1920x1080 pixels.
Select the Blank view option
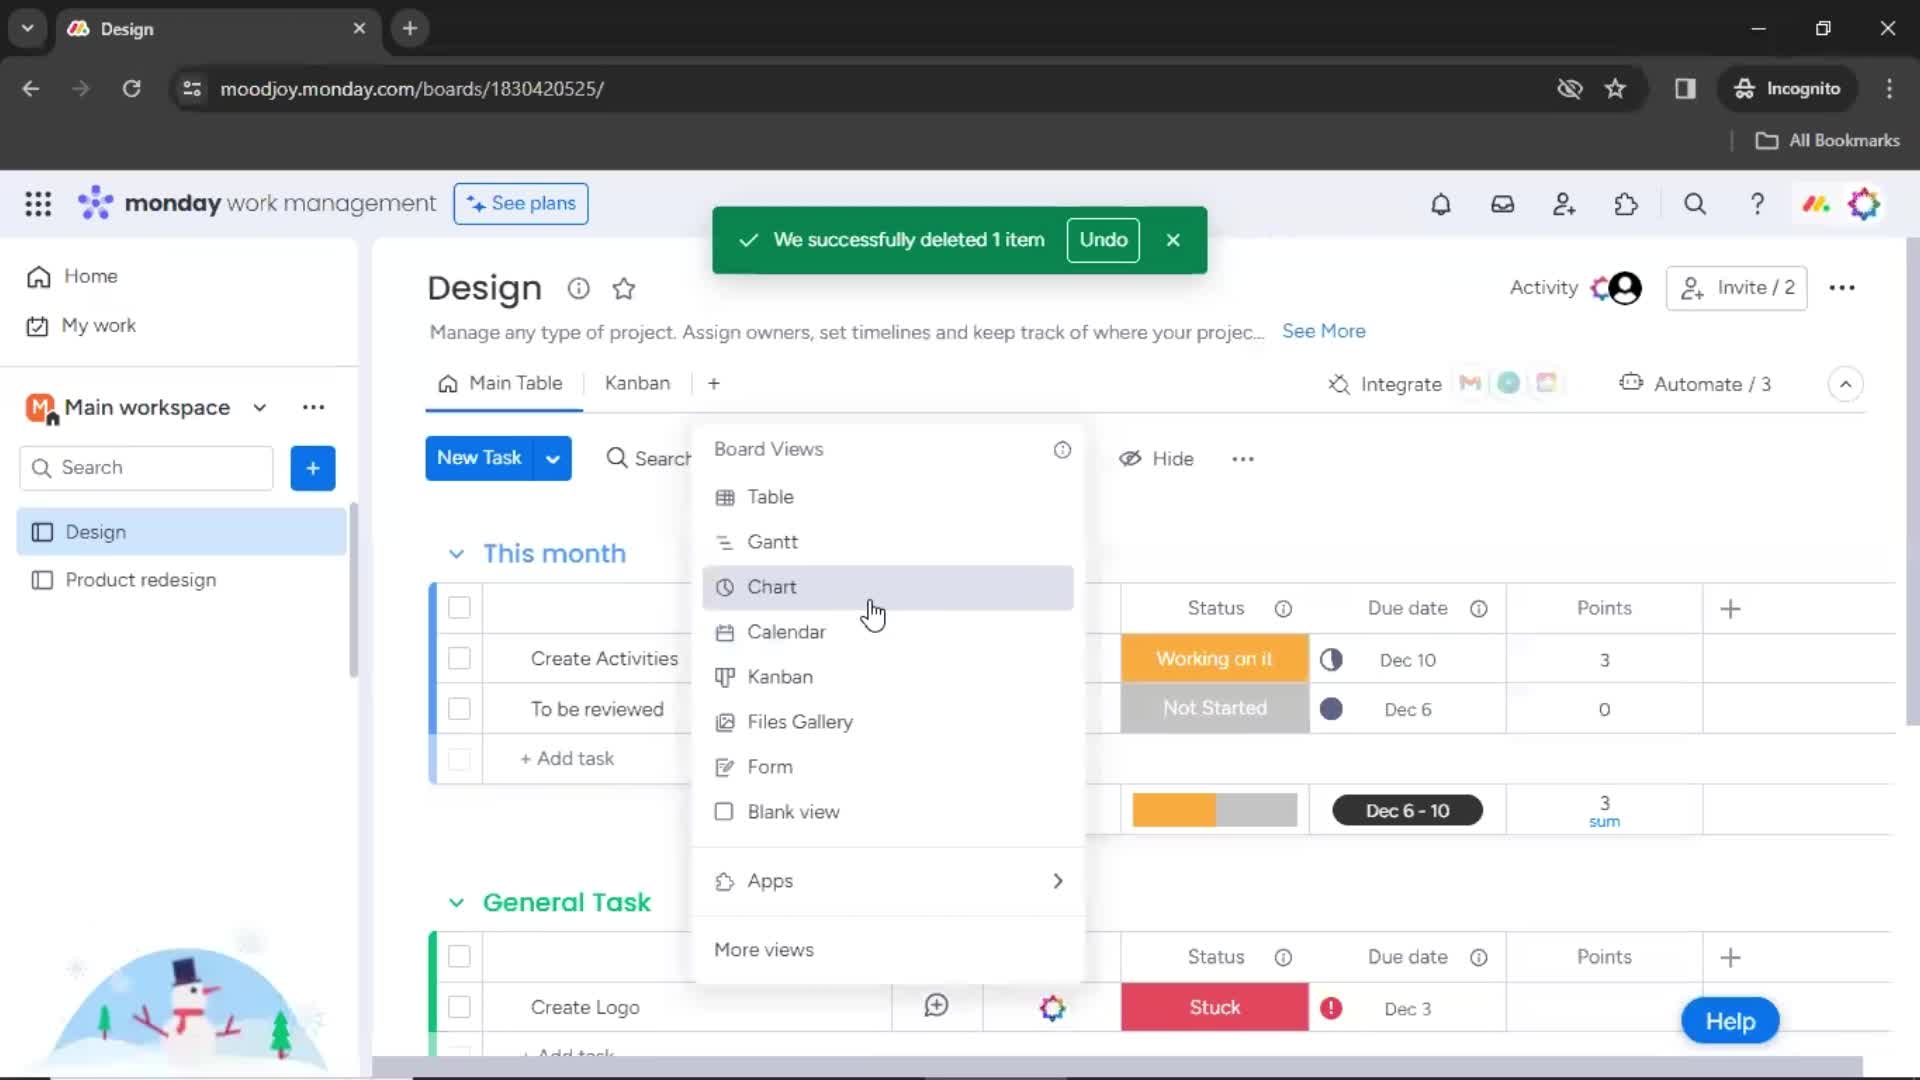793,811
